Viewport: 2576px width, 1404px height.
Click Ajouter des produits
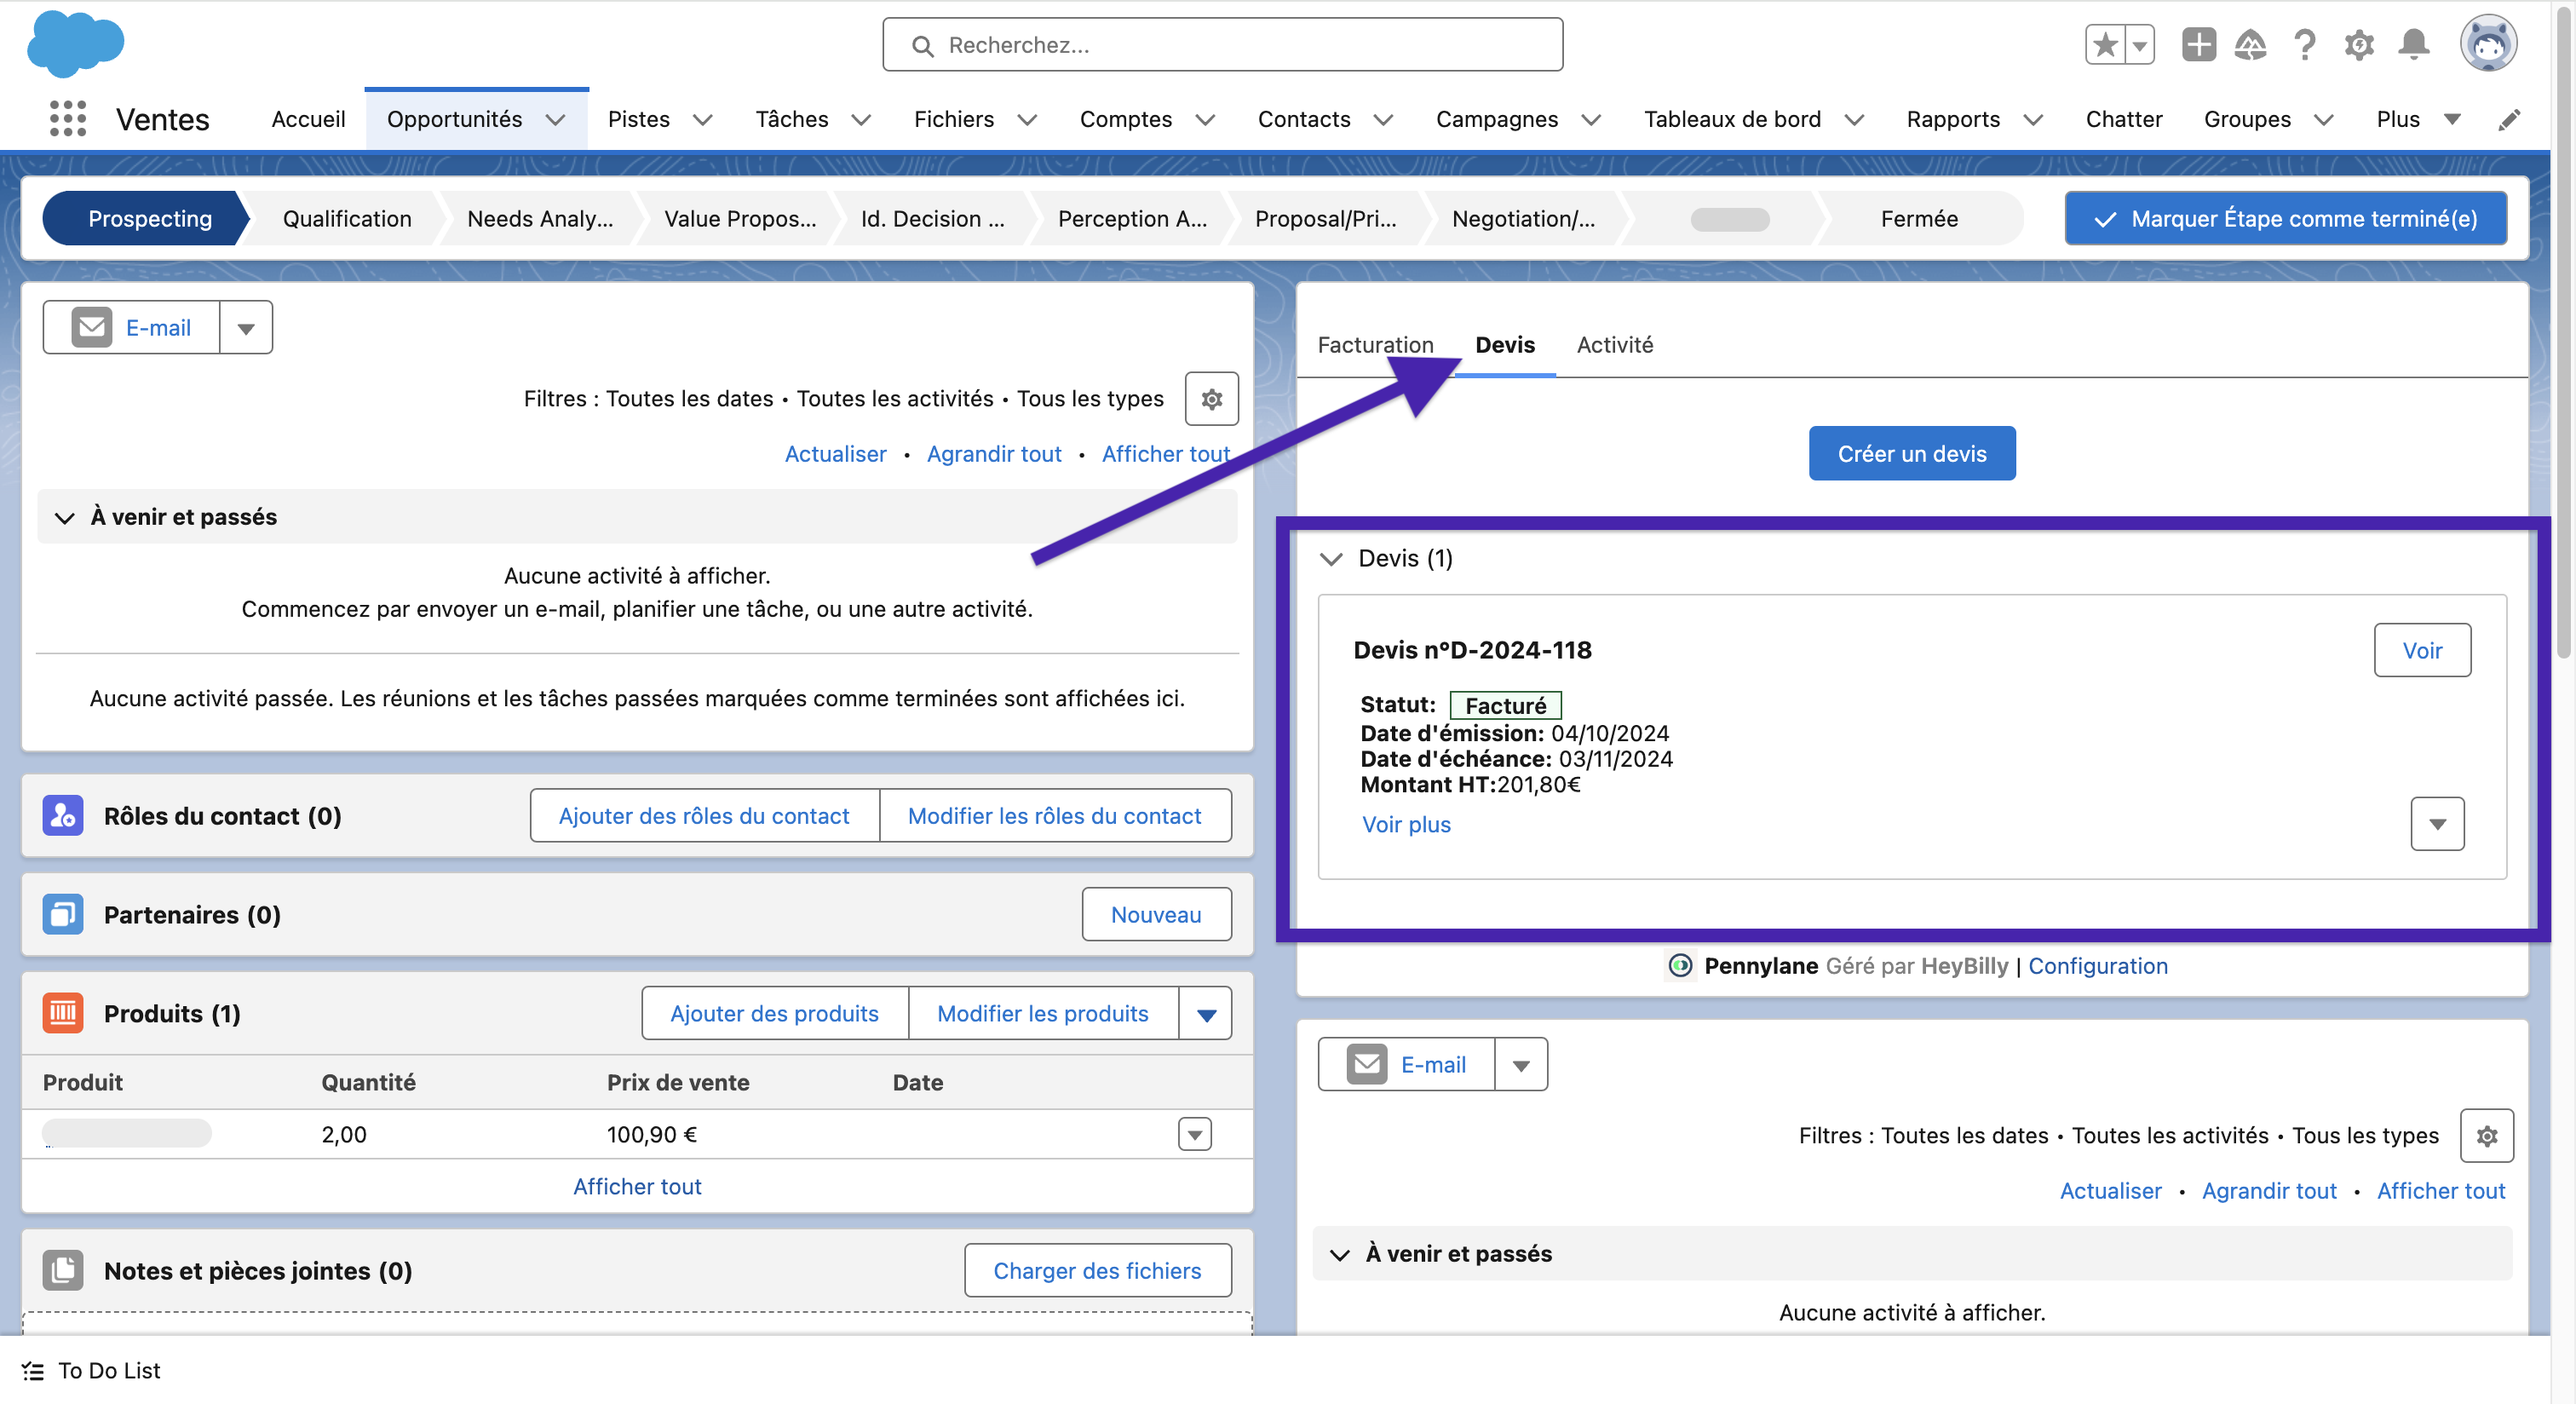(774, 1014)
